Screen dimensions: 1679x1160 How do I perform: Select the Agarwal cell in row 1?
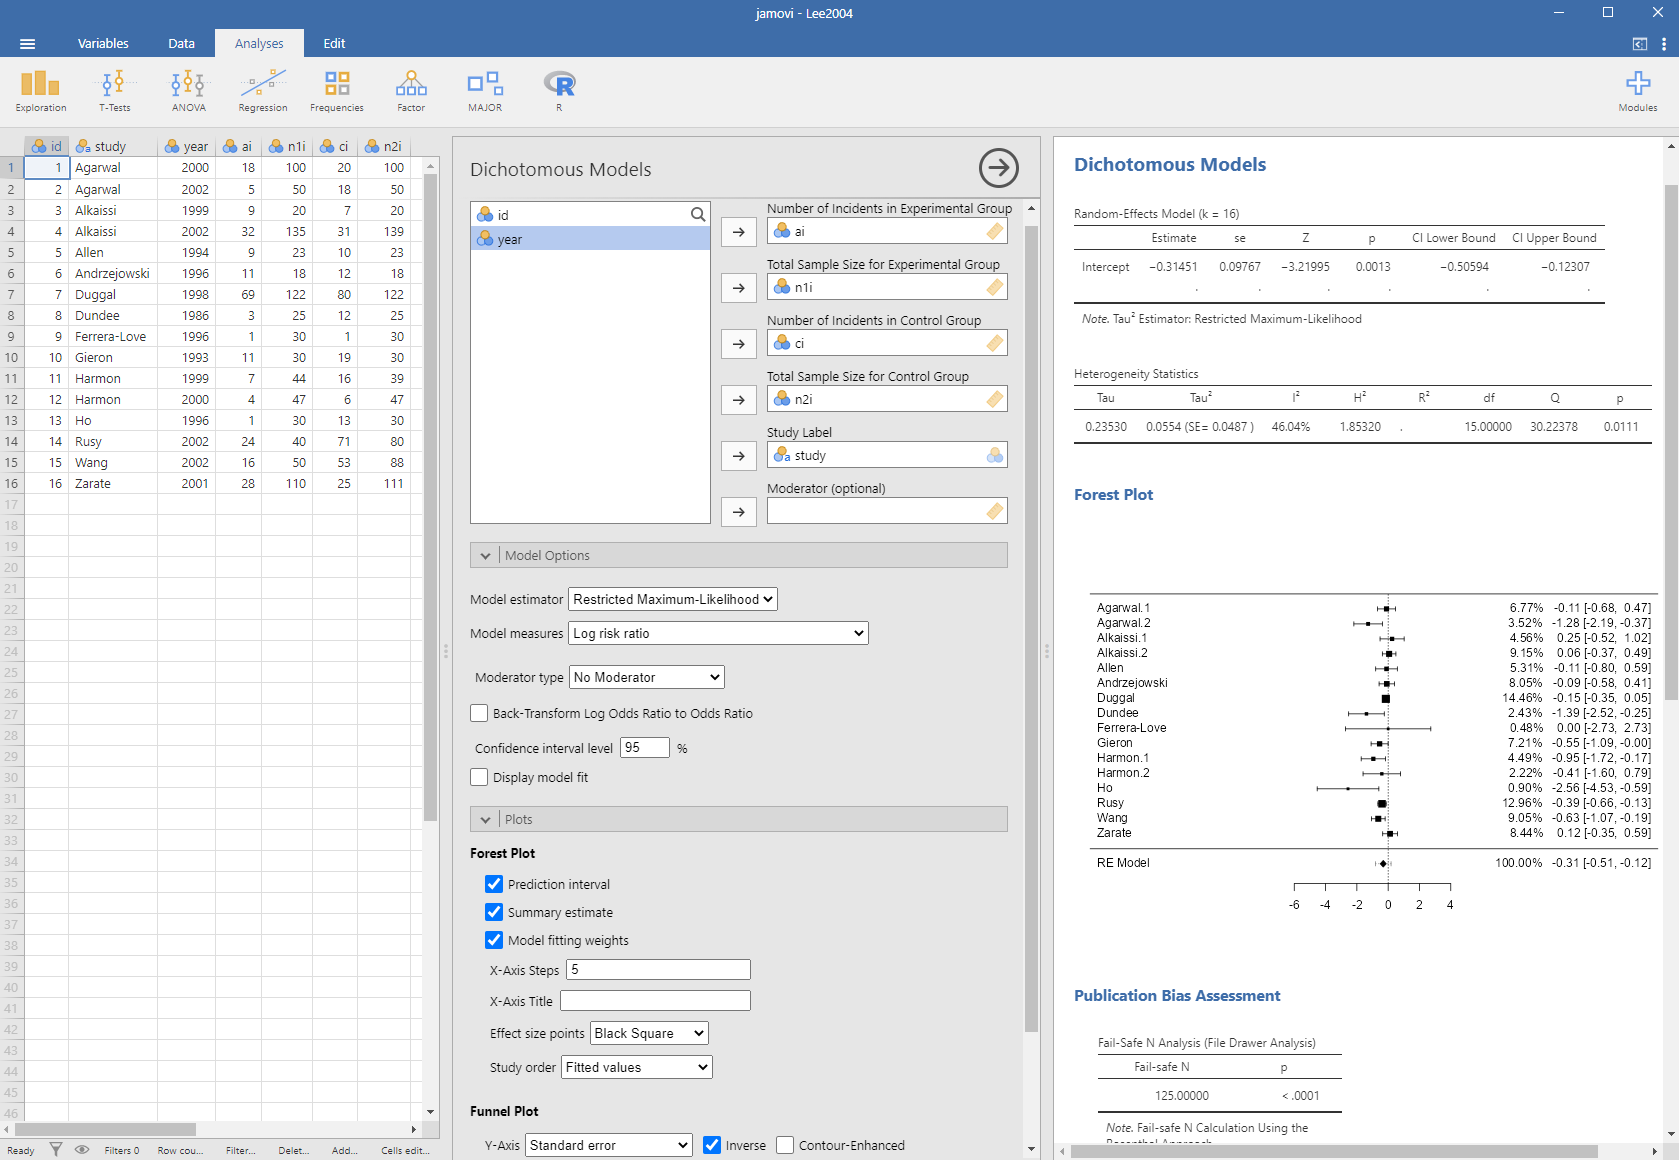pos(113,168)
